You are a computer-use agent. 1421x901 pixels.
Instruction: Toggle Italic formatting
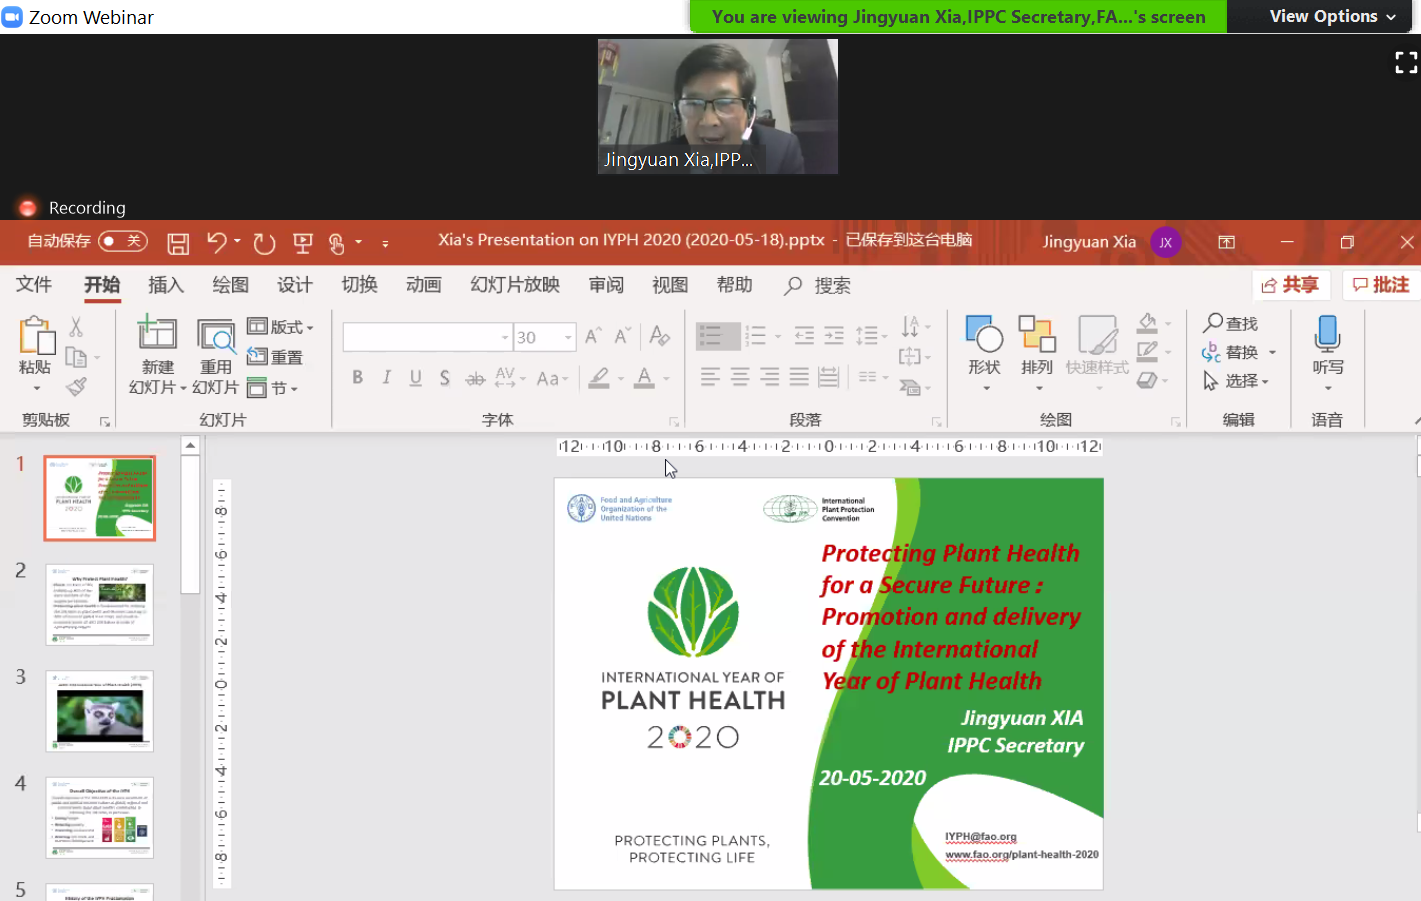386,378
